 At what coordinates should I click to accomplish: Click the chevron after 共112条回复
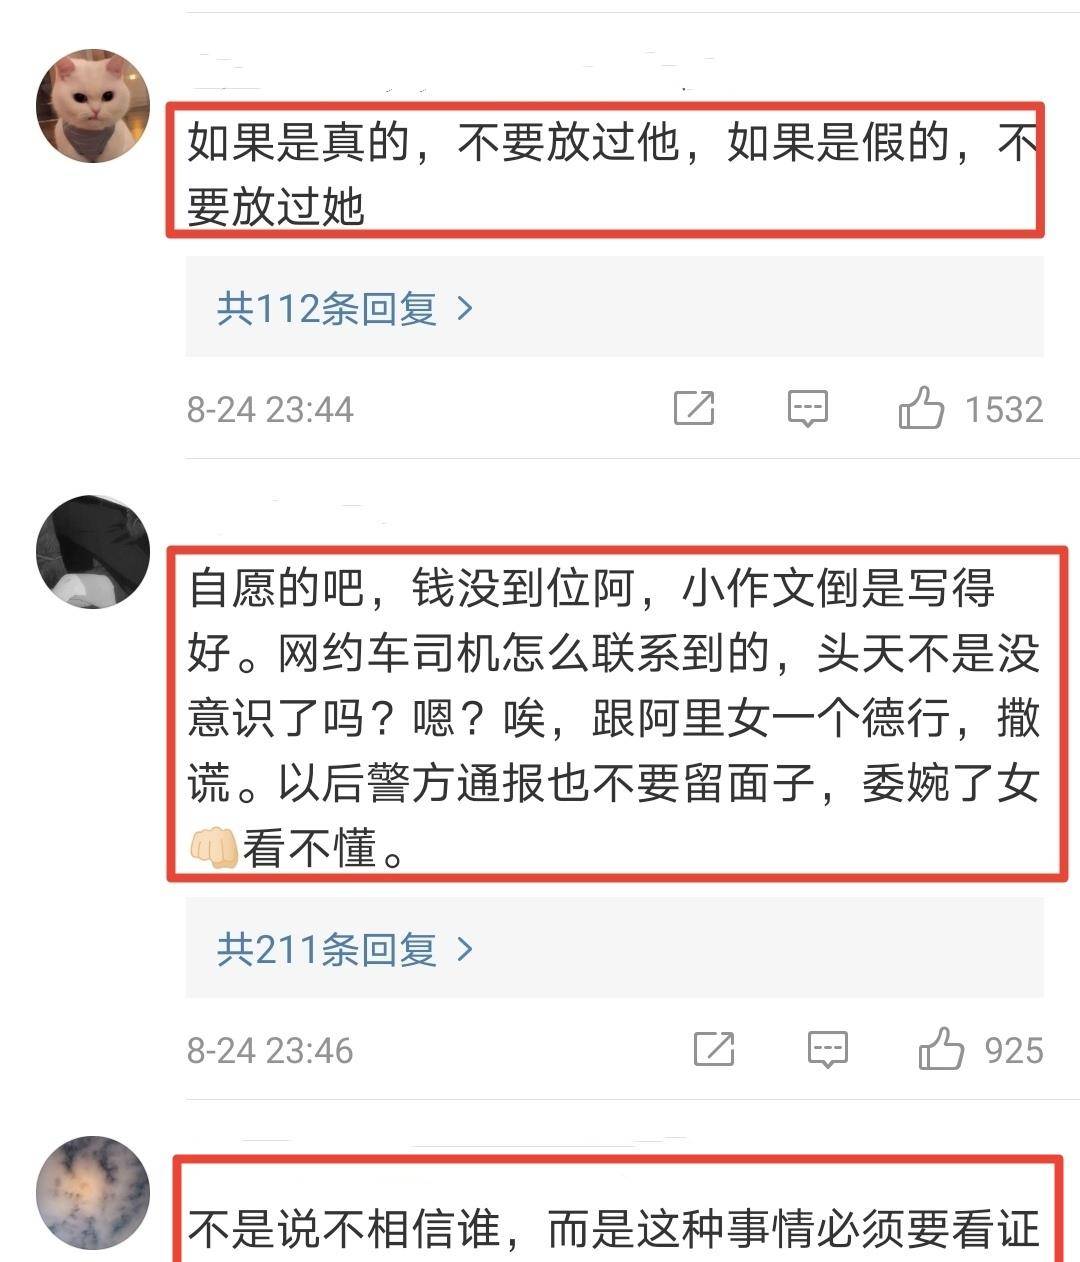point(464,307)
